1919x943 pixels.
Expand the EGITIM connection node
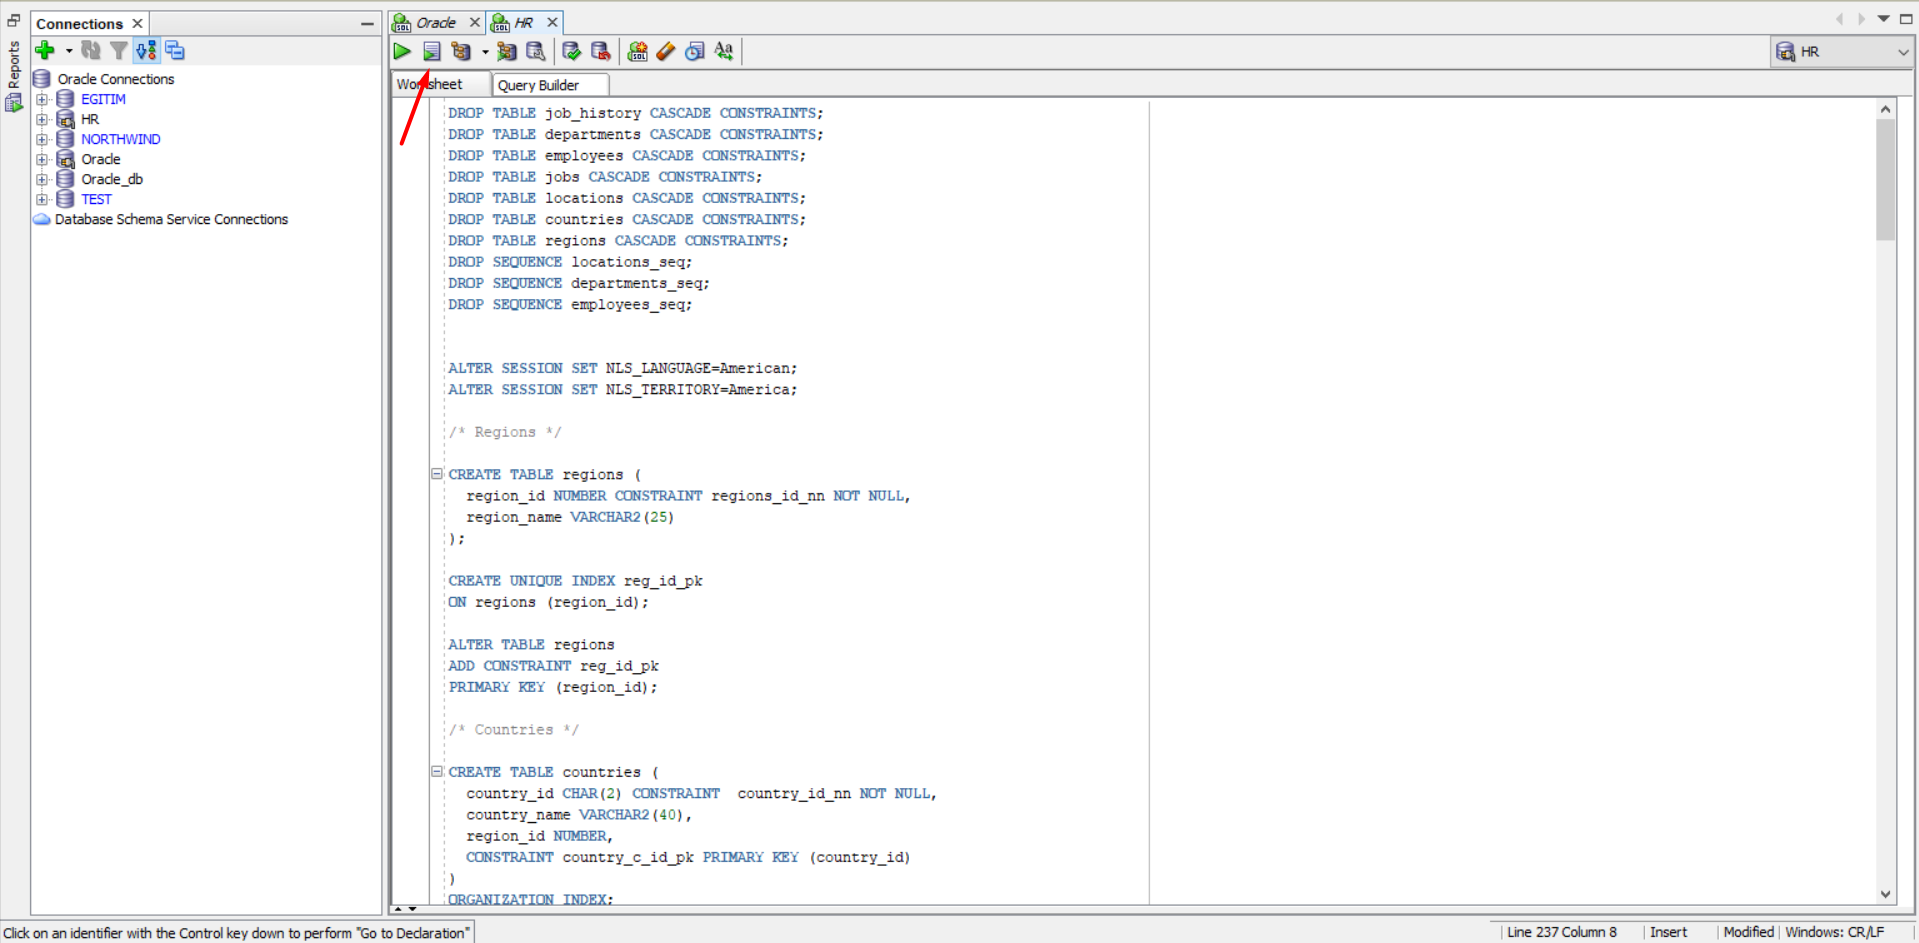point(42,99)
